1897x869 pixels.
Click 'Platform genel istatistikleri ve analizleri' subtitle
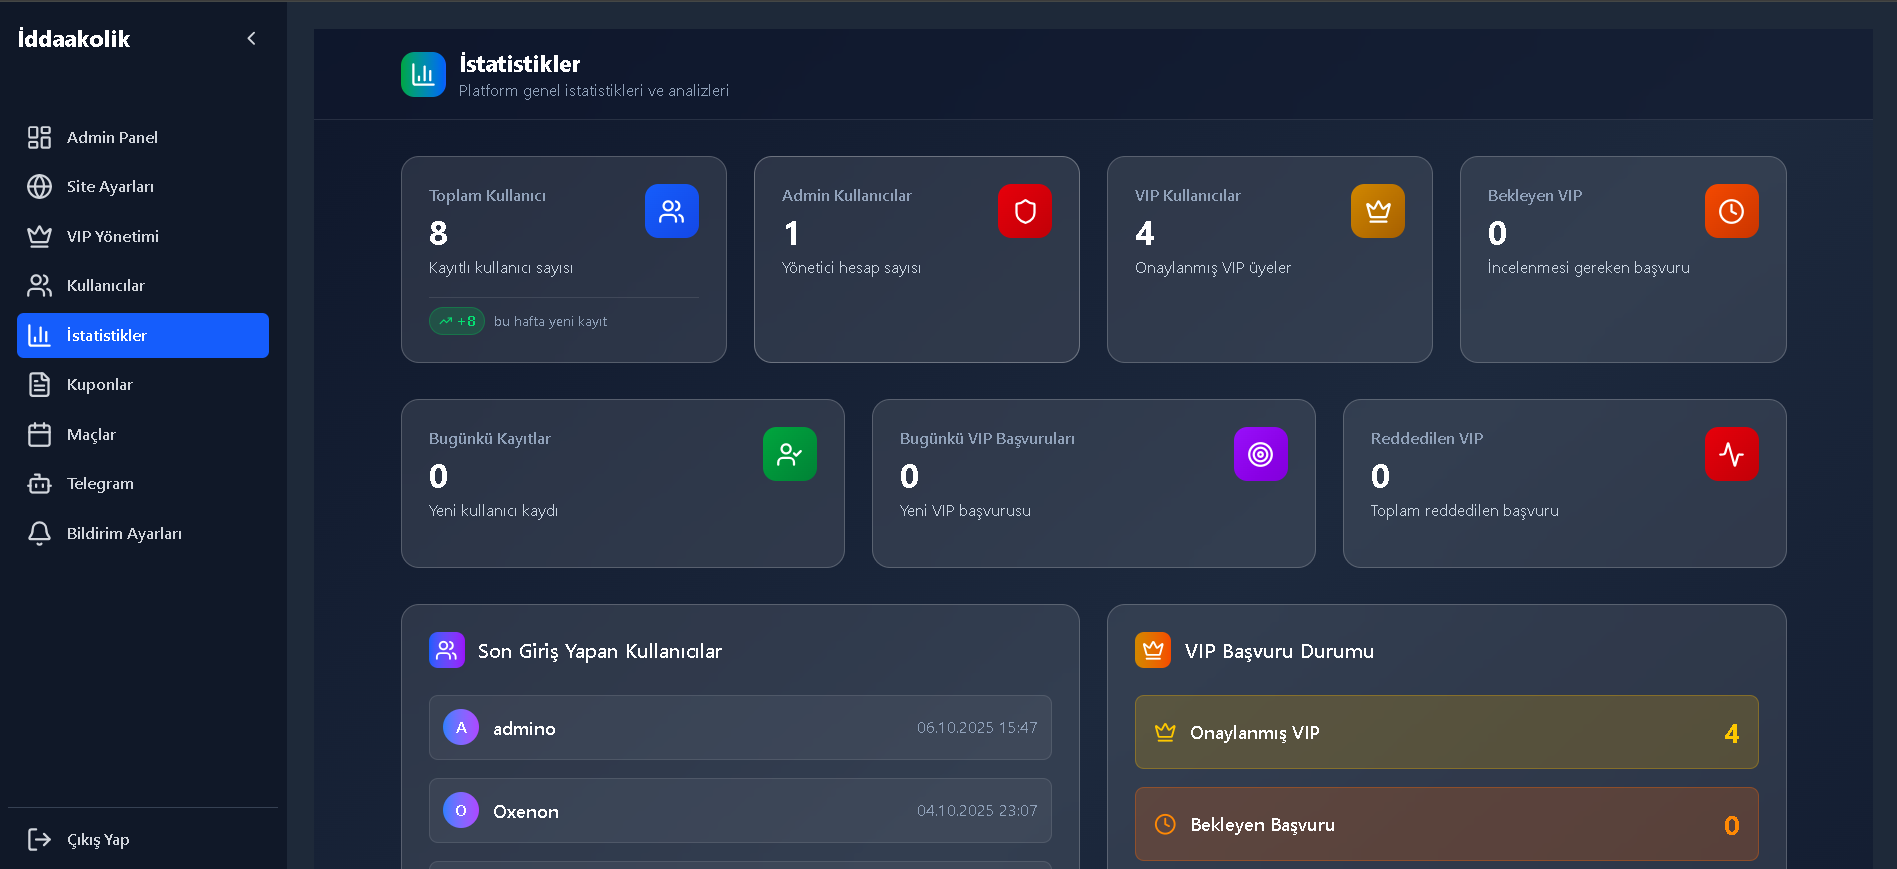point(594,91)
